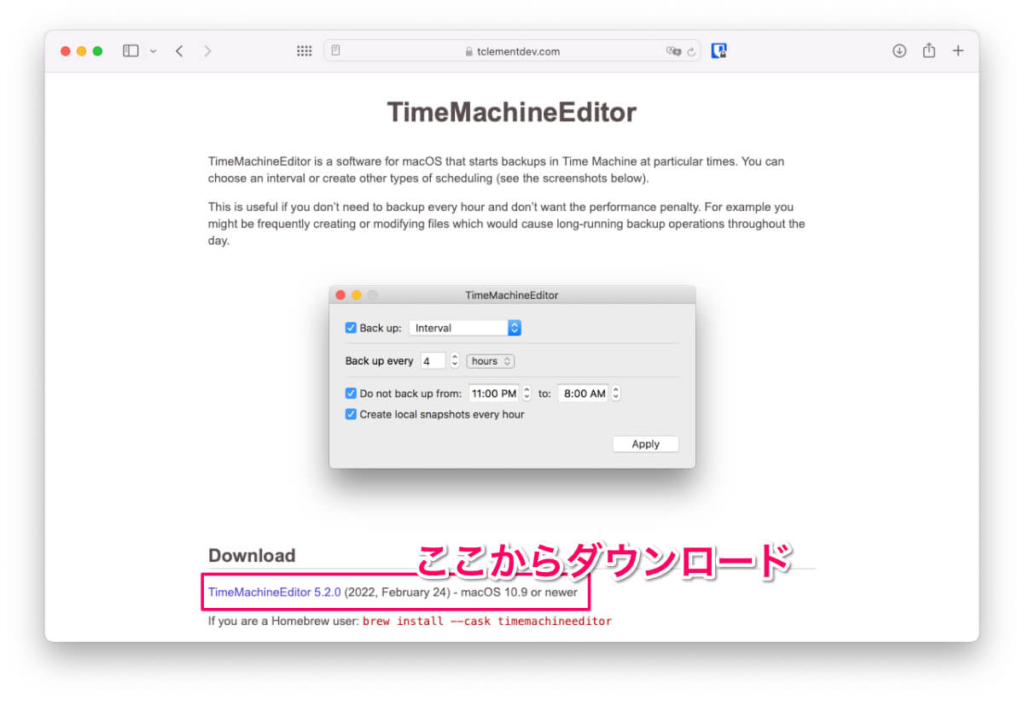1024x701 pixels.
Task: Click the translate icon in address bar
Action: 673,51
